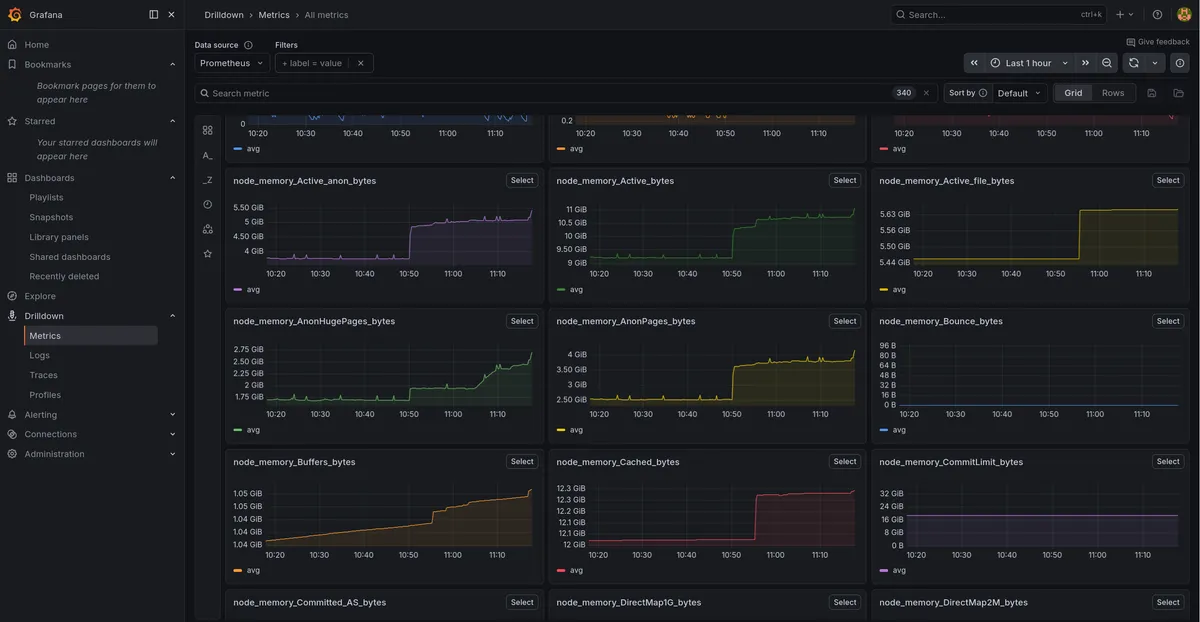Shift time range forward
The image size is (1200, 622).
[1085, 63]
